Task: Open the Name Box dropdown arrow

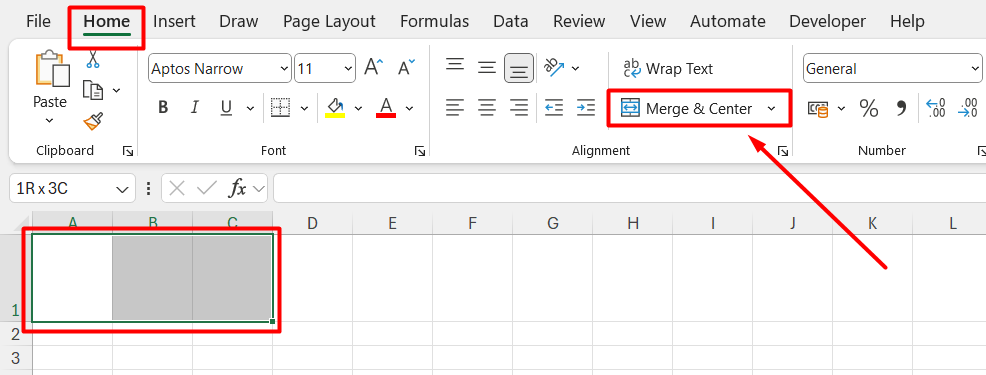Action: point(122,189)
